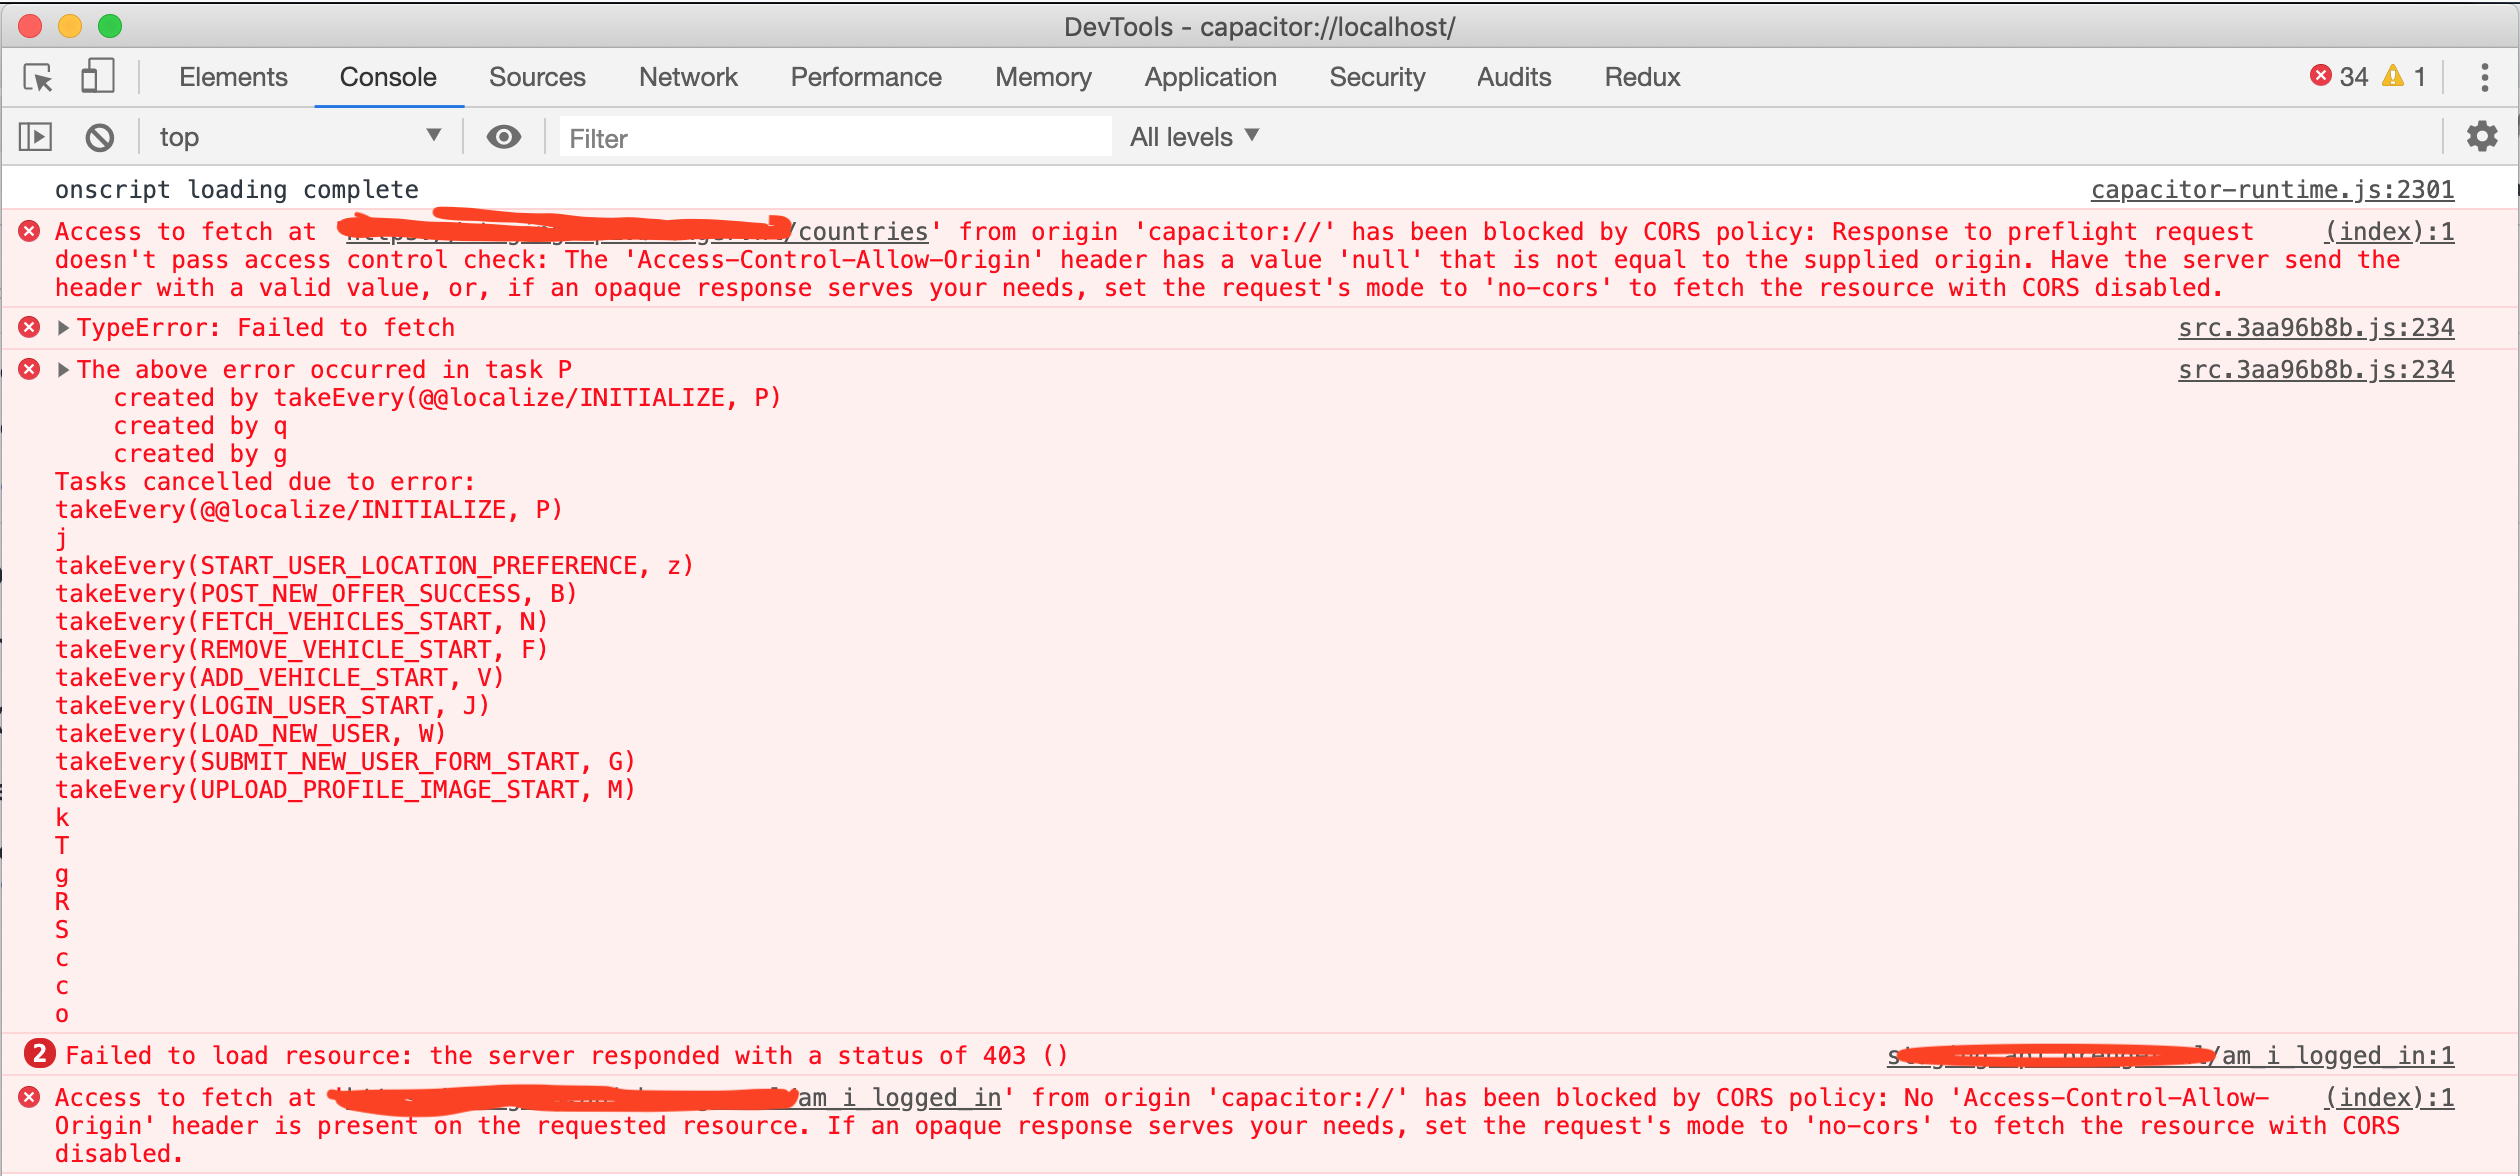Screen dimensions: 2520x1176
Task: Open capacitor-runtime.js:2301 source link
Action: pos(2273,189)
